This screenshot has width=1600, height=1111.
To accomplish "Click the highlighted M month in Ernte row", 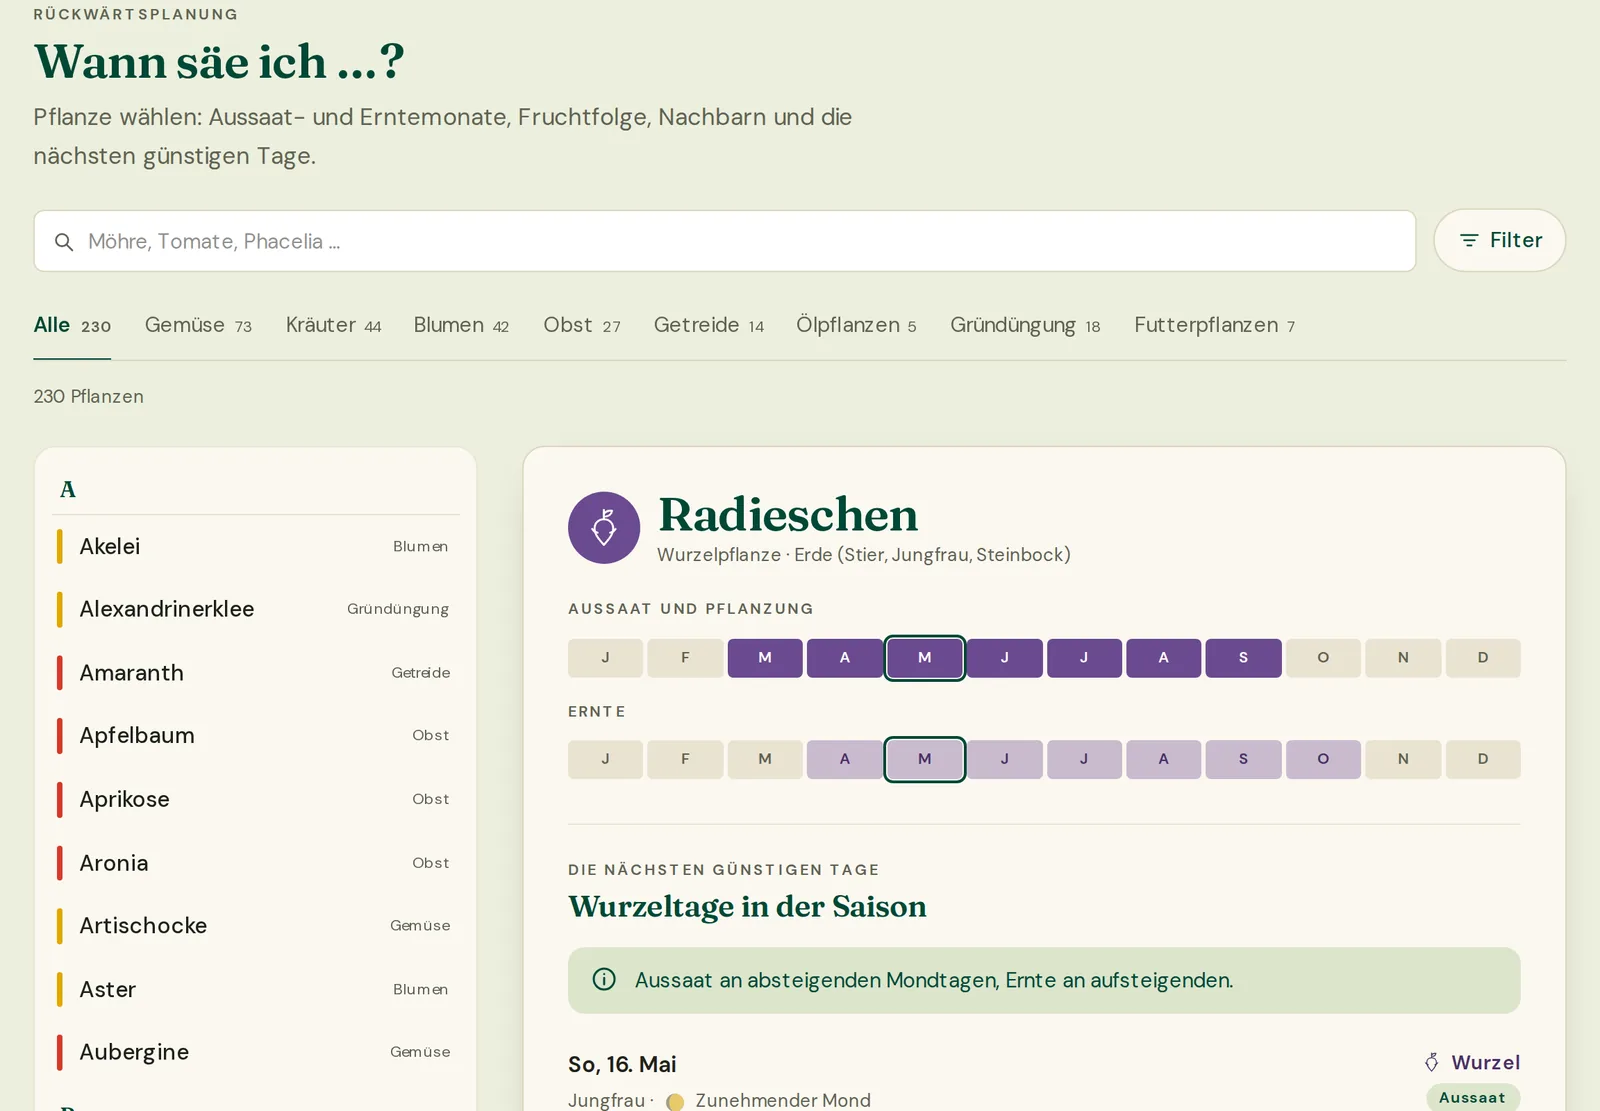I will 924,759.
